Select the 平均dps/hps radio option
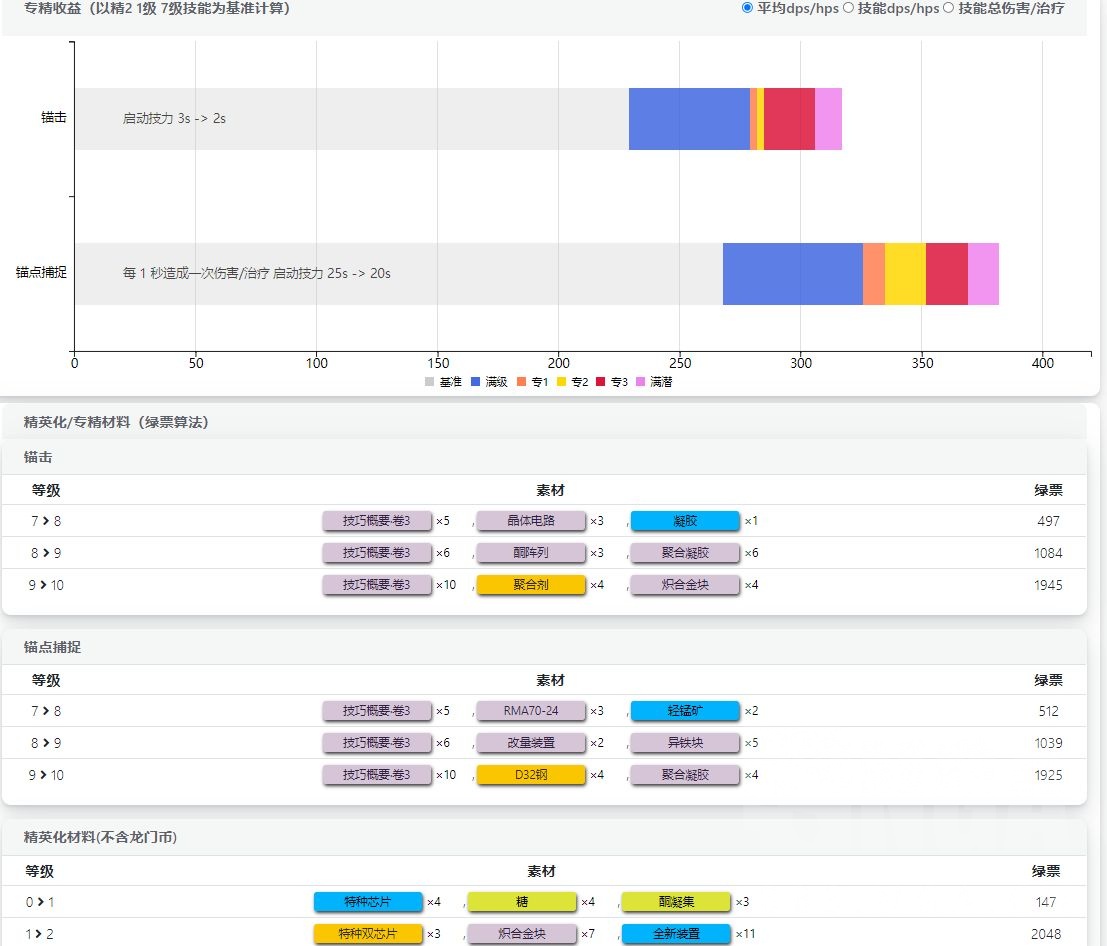Viewport: 1107px width, 946px height. point(747,8)
